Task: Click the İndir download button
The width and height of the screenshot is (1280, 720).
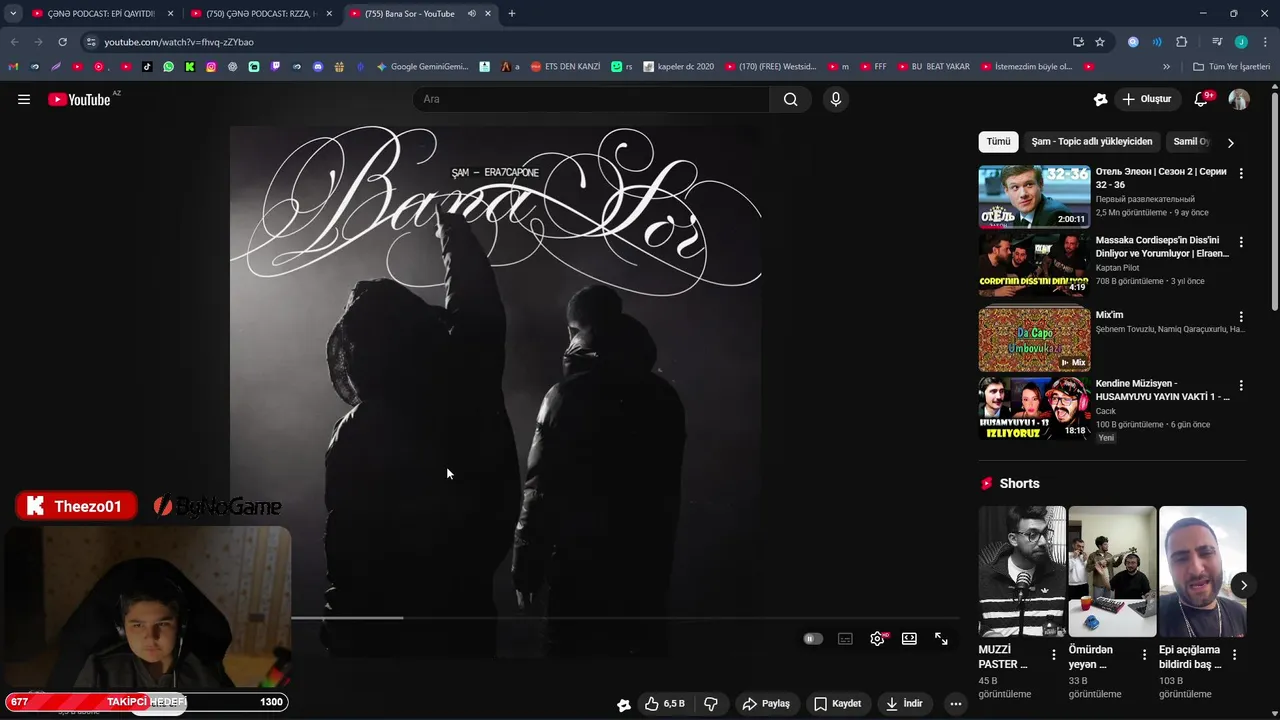Action: [x=904, y=704]
